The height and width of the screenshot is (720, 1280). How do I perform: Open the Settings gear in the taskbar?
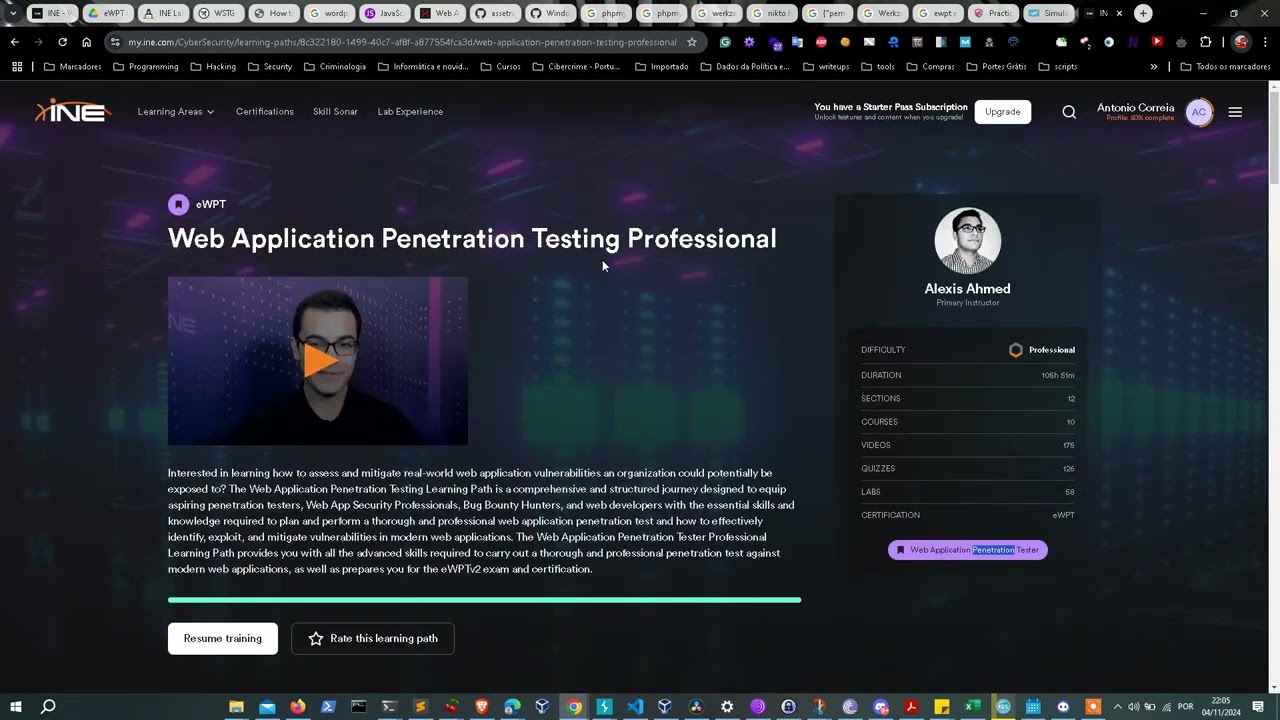click(727, 707)
